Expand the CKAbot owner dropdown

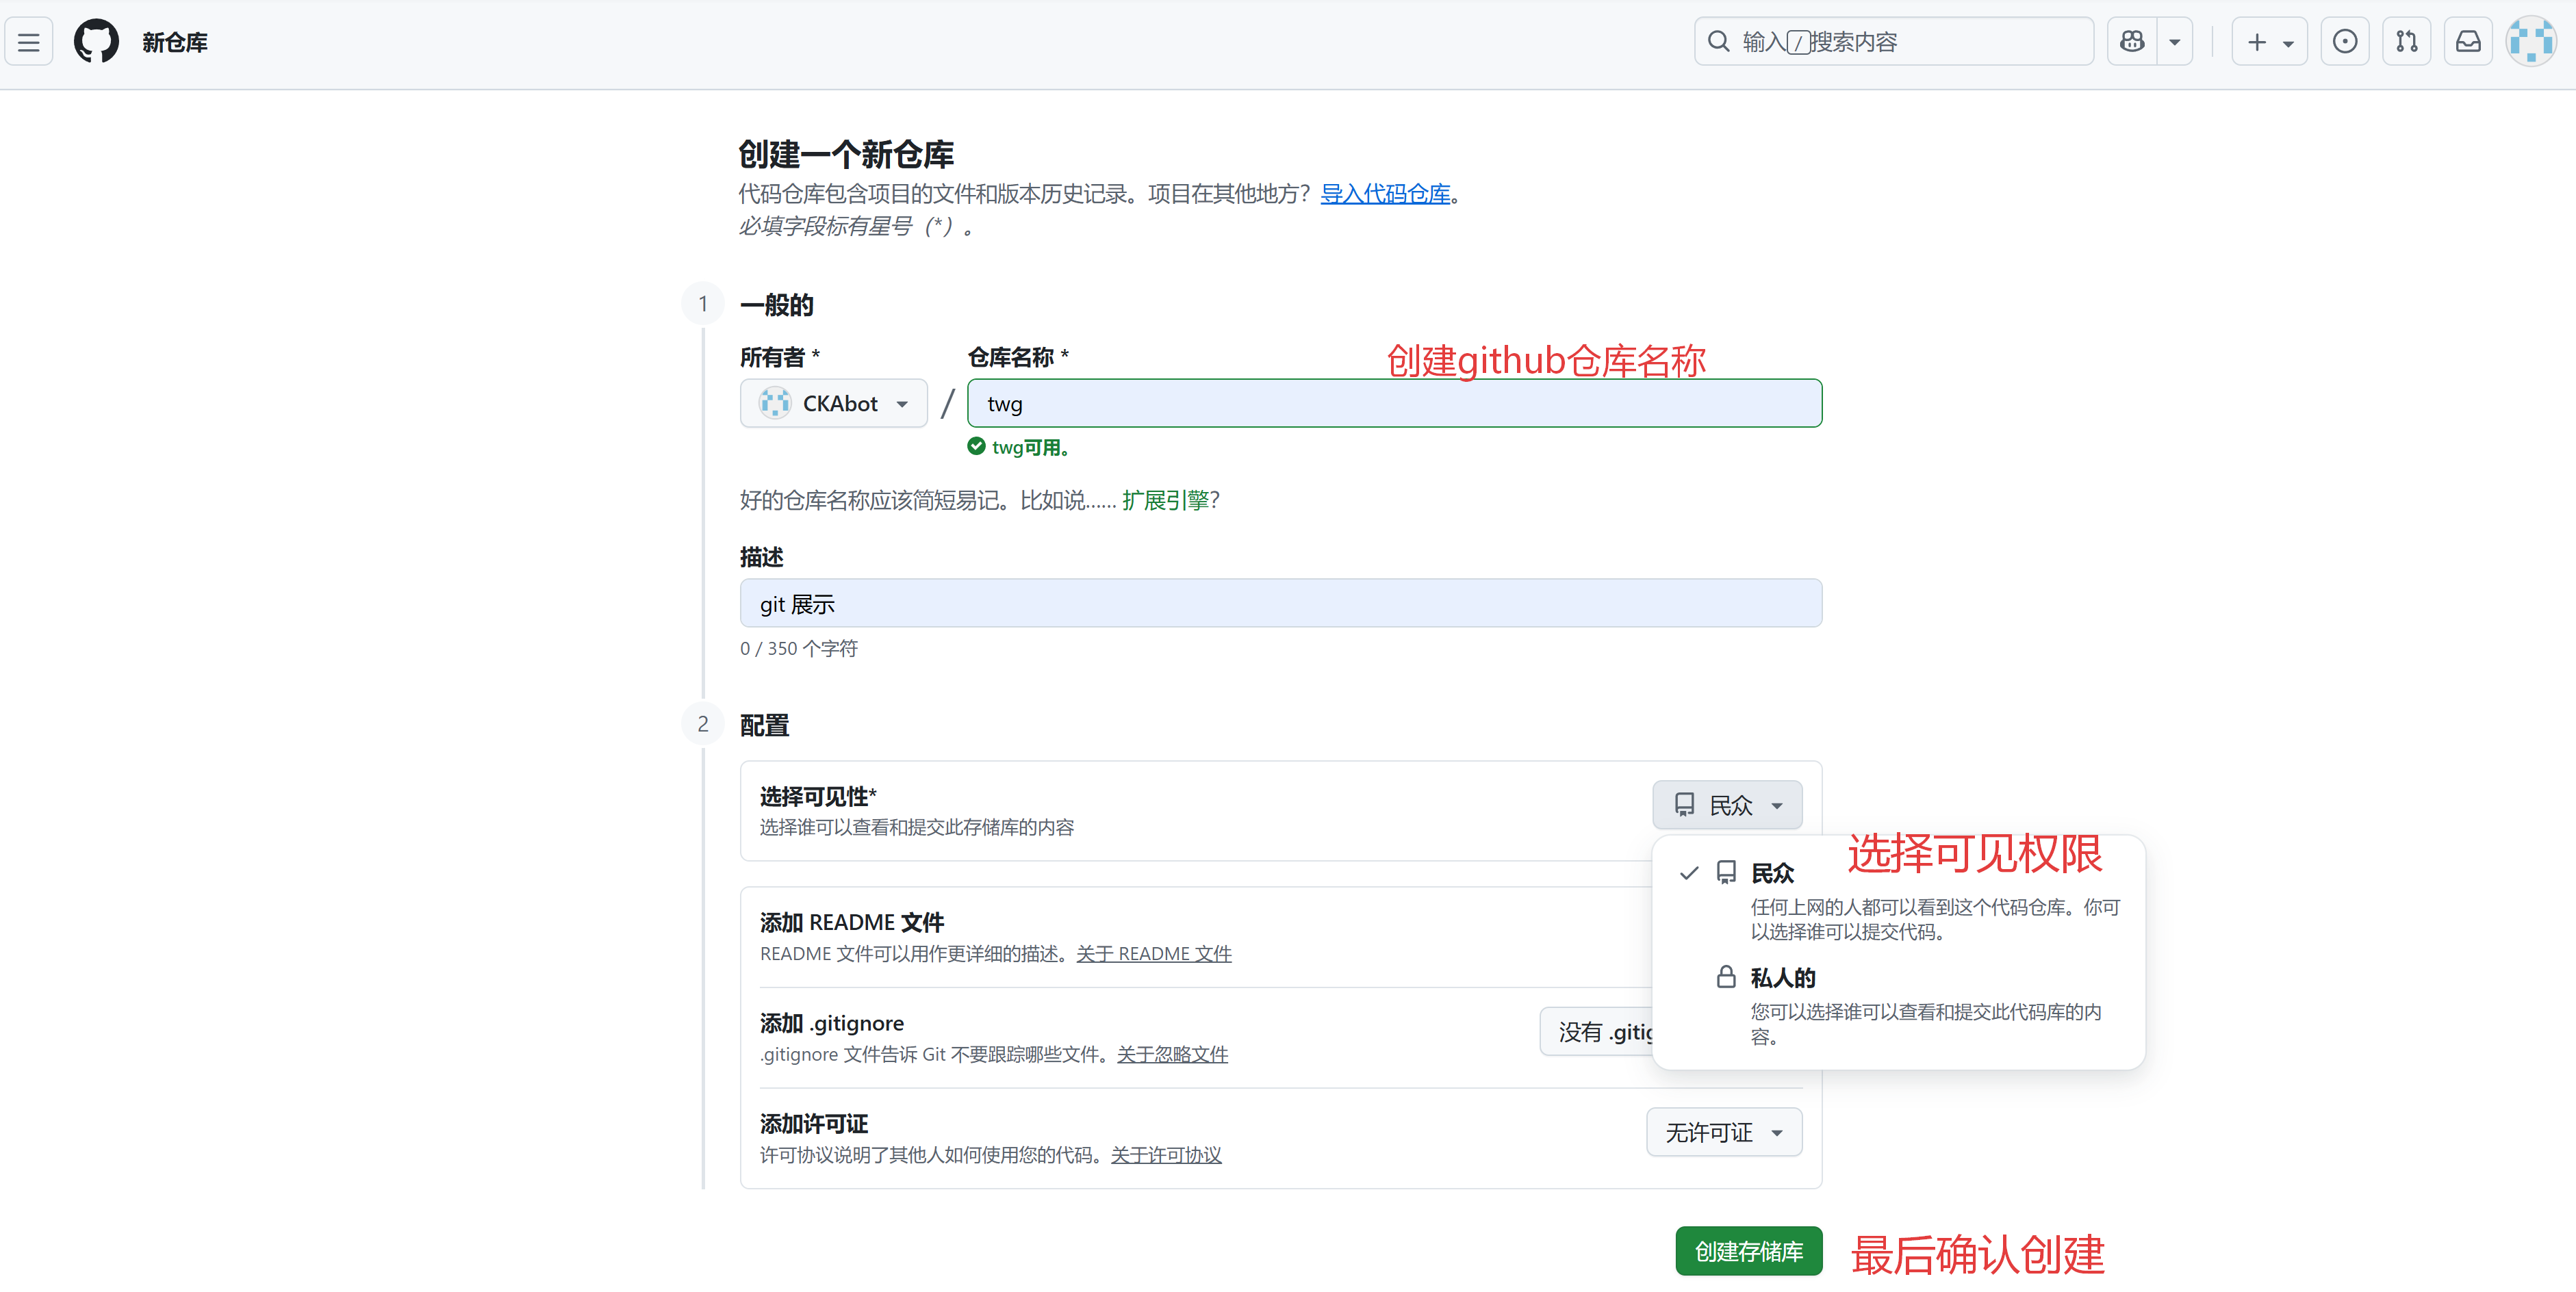(x=833, y=403)
